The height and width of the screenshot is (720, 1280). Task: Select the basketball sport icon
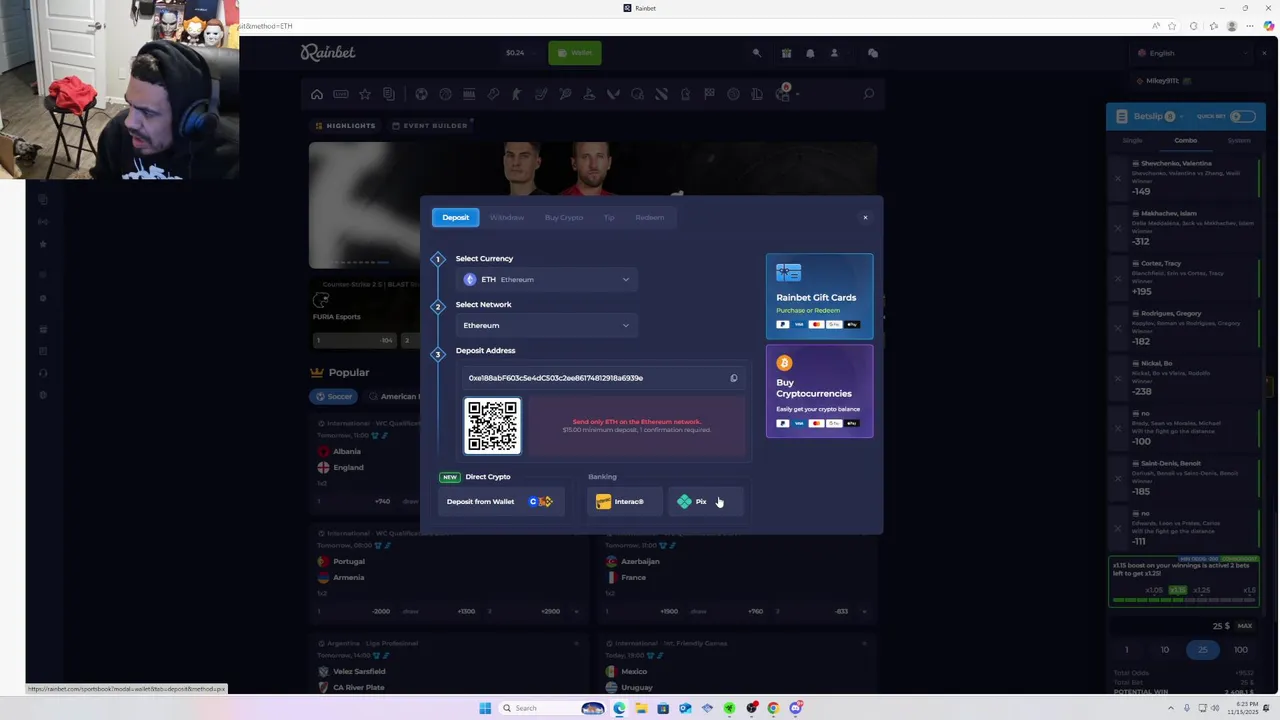click(x=445, y=94)
